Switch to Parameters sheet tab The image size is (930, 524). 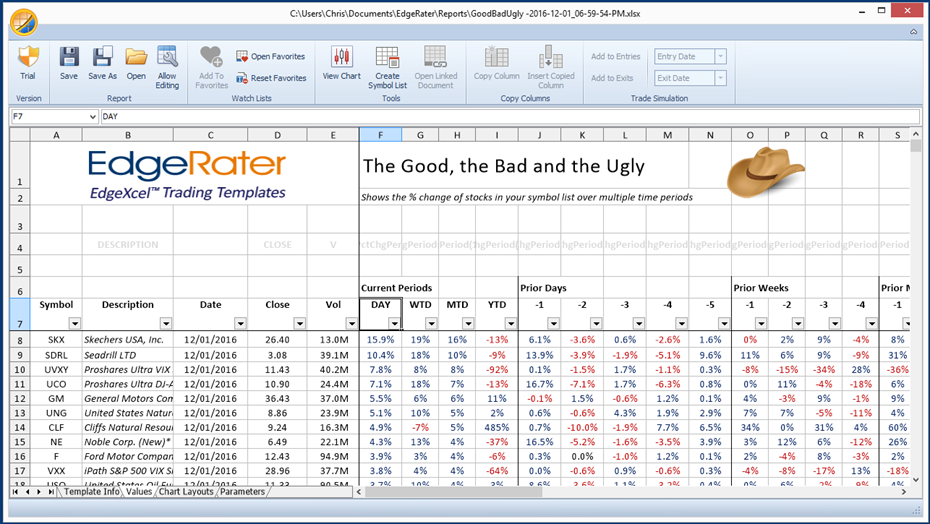[242, 492]
